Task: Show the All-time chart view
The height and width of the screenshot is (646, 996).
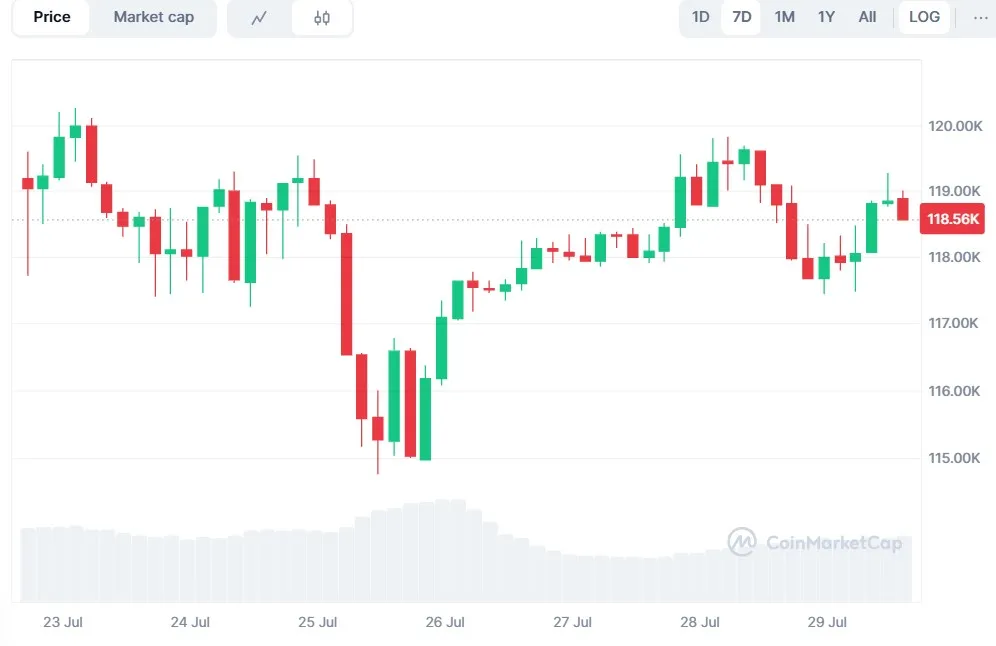Action: point(866,17)
